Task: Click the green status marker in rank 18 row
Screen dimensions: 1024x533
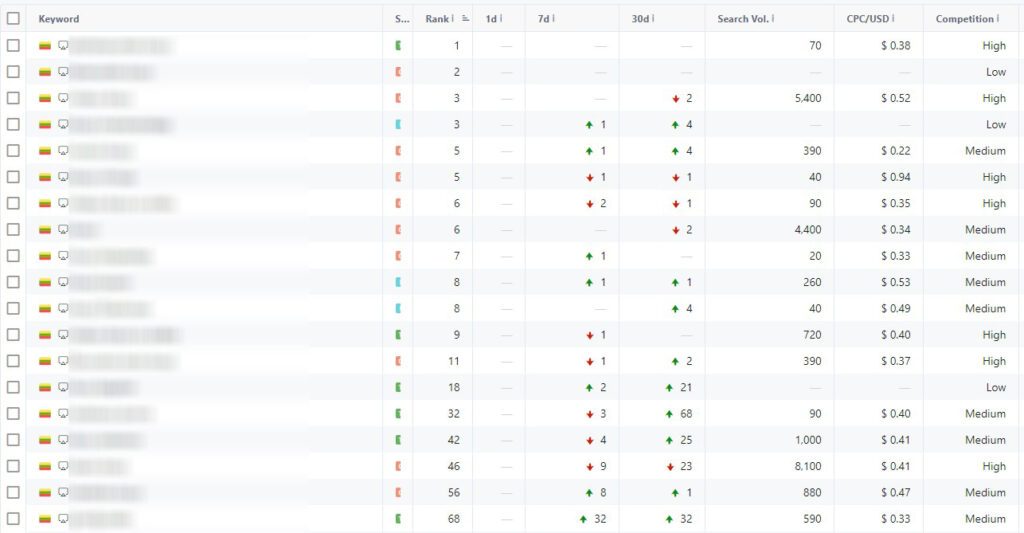Action: point(398,387)
